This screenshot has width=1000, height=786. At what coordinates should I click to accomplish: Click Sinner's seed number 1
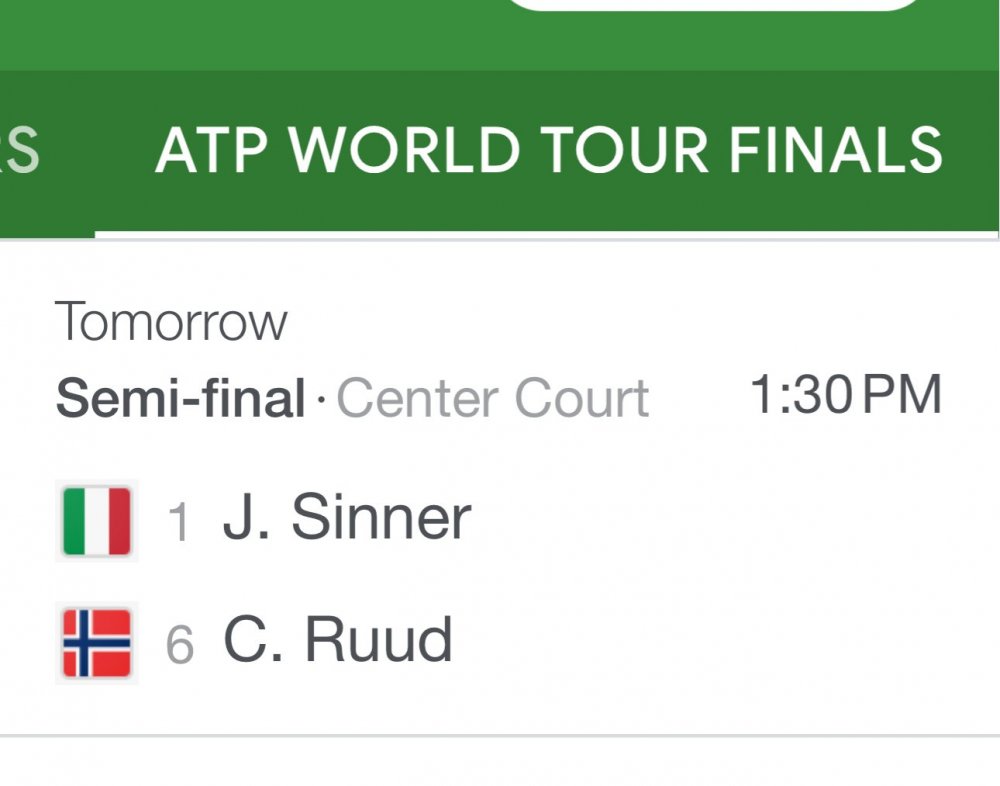coord(179,523)
